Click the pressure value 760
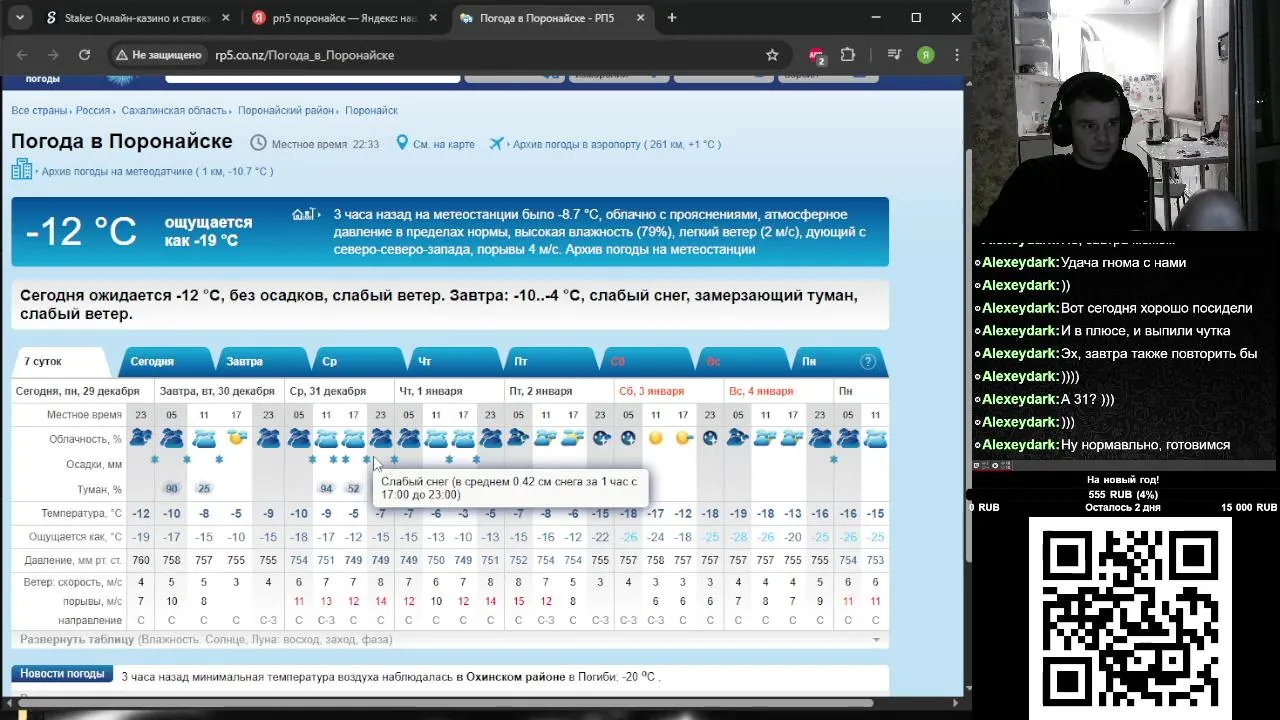Viewport: 1280px width, 720px height. click(141, 561)
